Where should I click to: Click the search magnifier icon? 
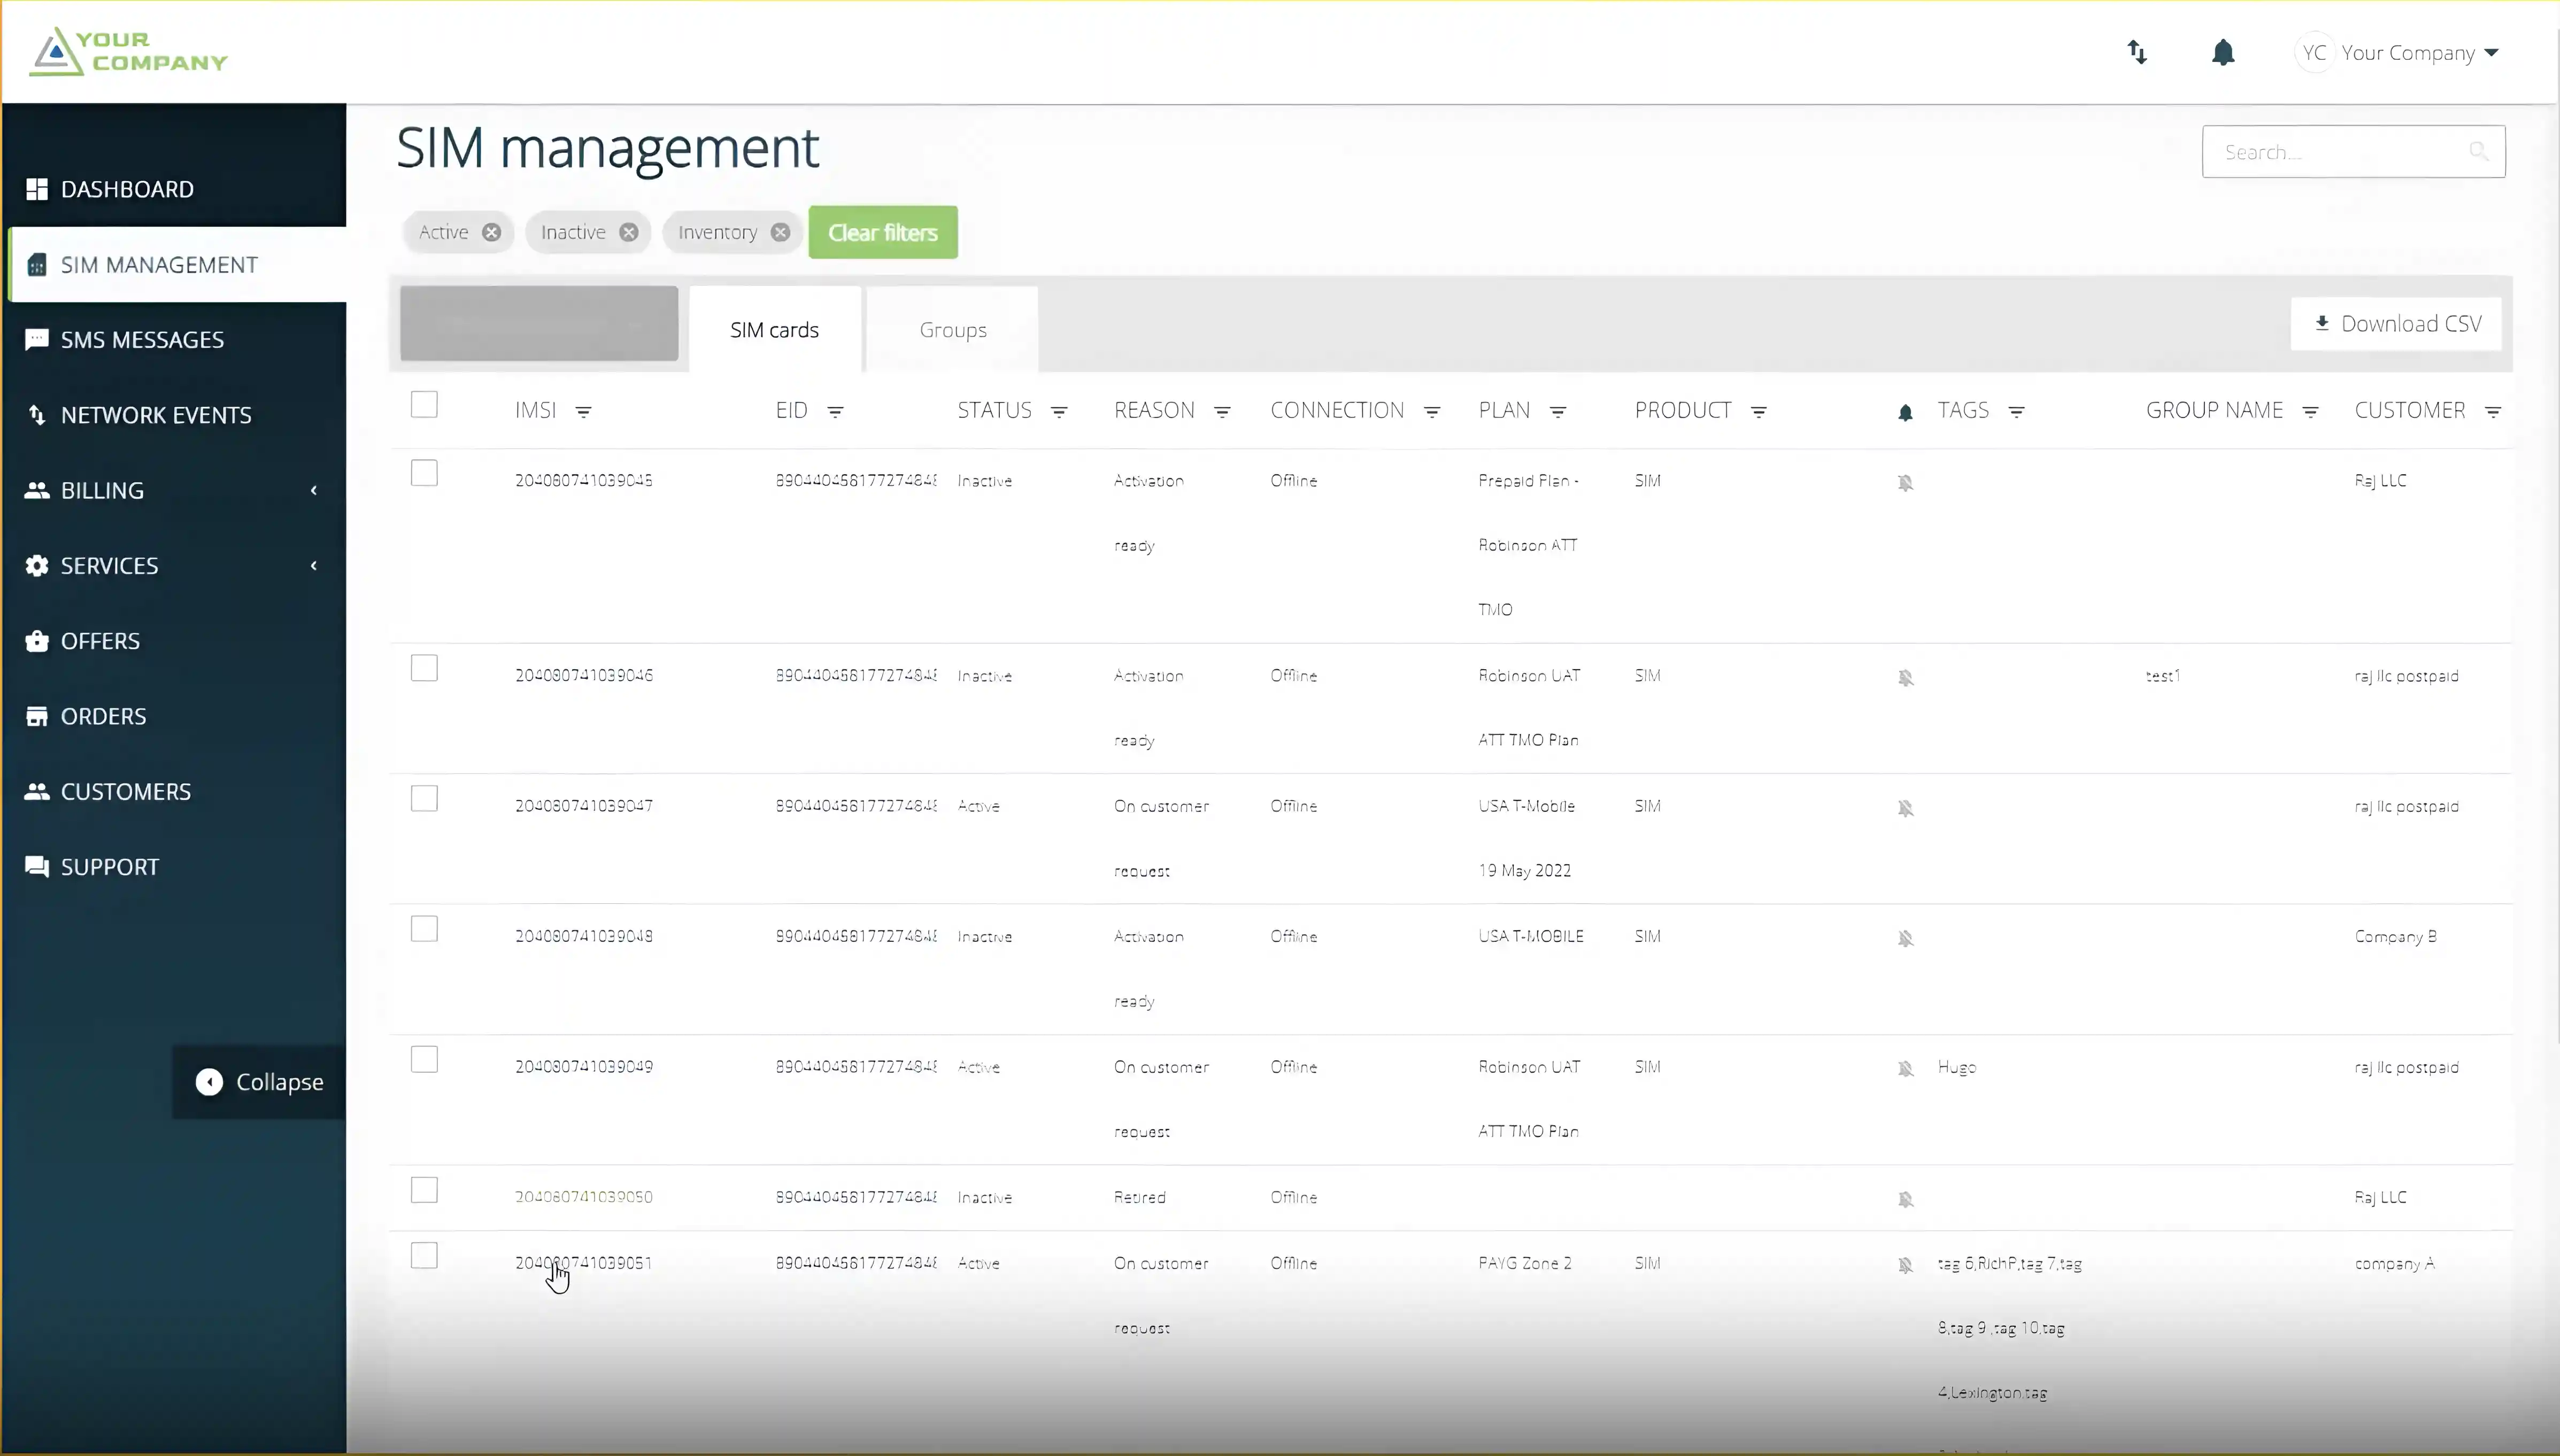tap(2478, 152)
